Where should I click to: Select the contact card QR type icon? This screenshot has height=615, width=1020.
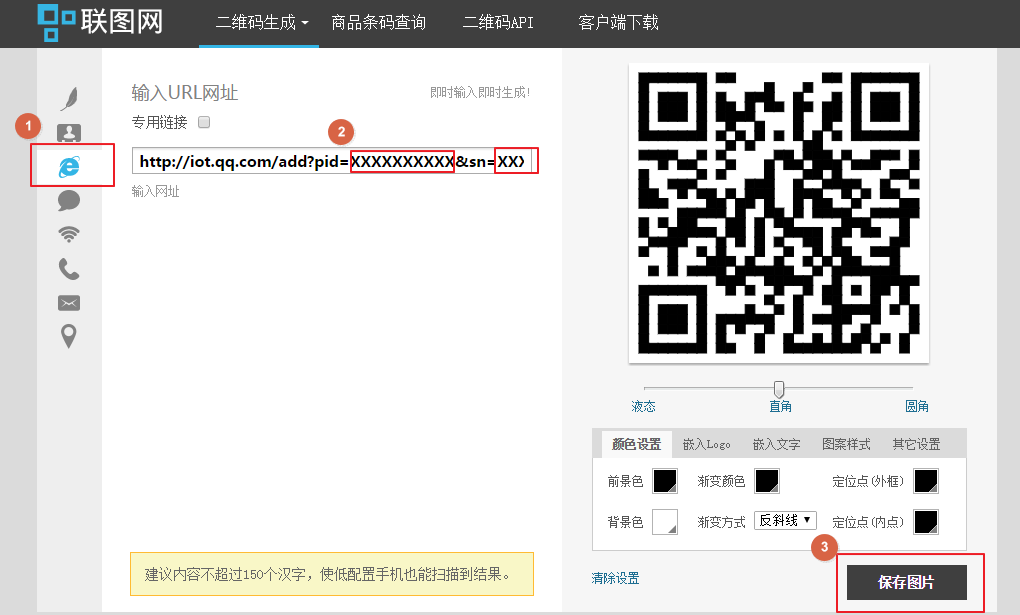pos(69,133)
